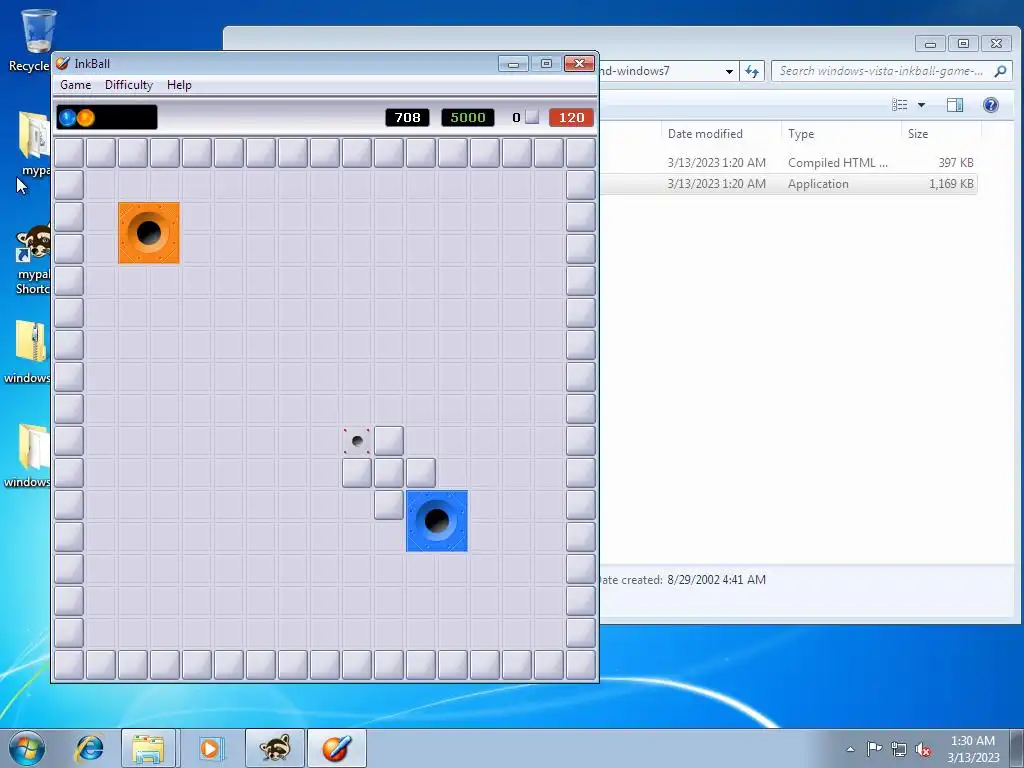Click the 708 score counter
The image size is (1024, 768).
(x=408, y=118)
